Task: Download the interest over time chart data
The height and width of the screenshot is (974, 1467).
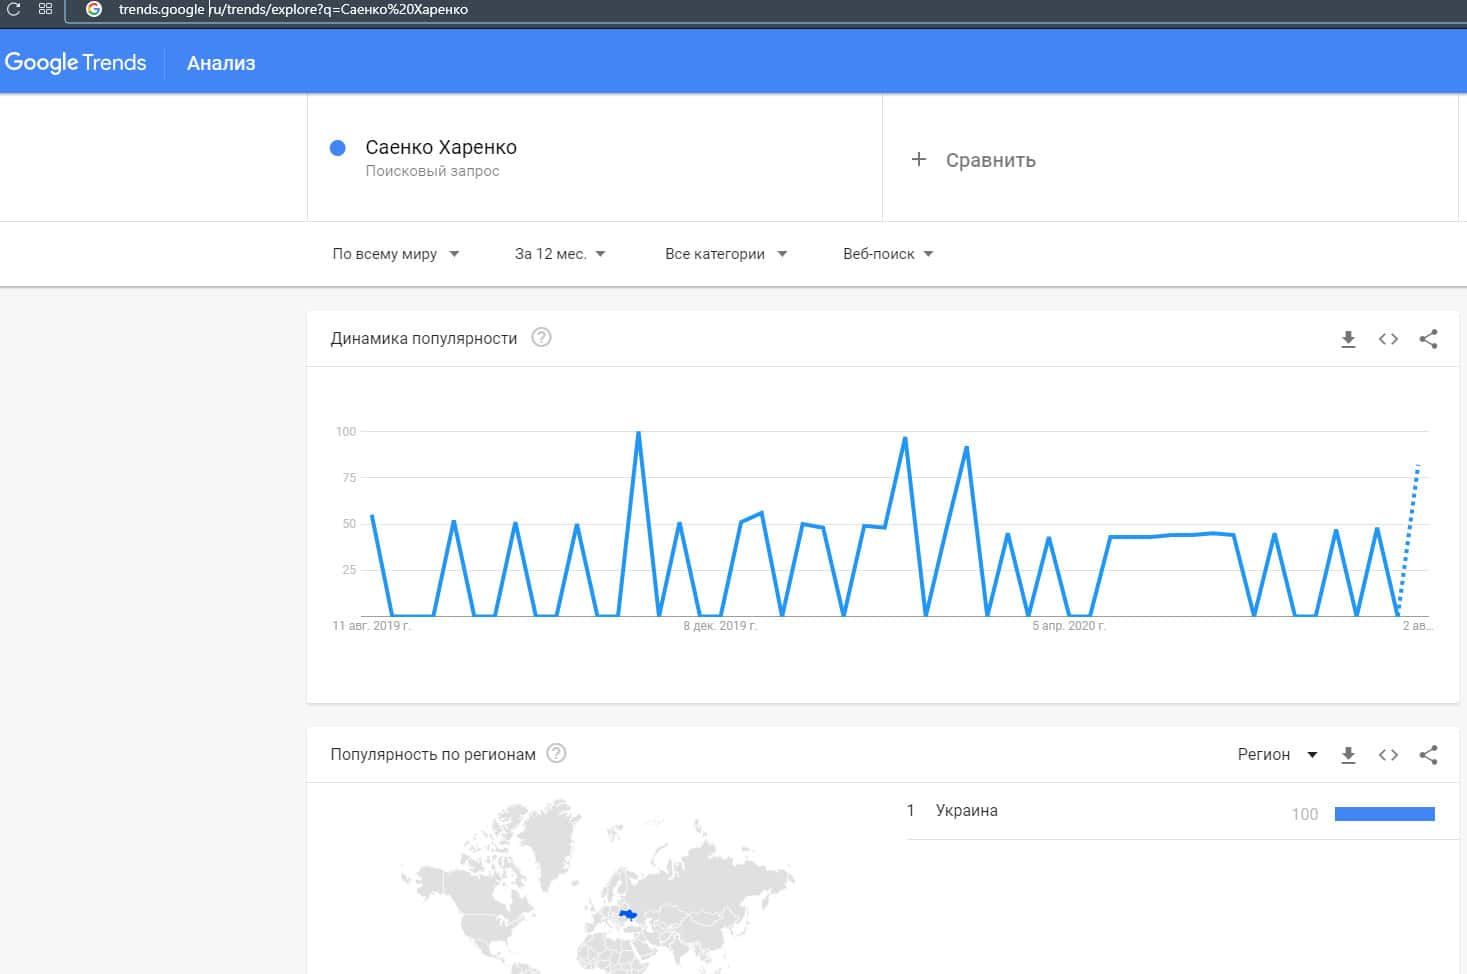Action: (x=1348, y=339)
